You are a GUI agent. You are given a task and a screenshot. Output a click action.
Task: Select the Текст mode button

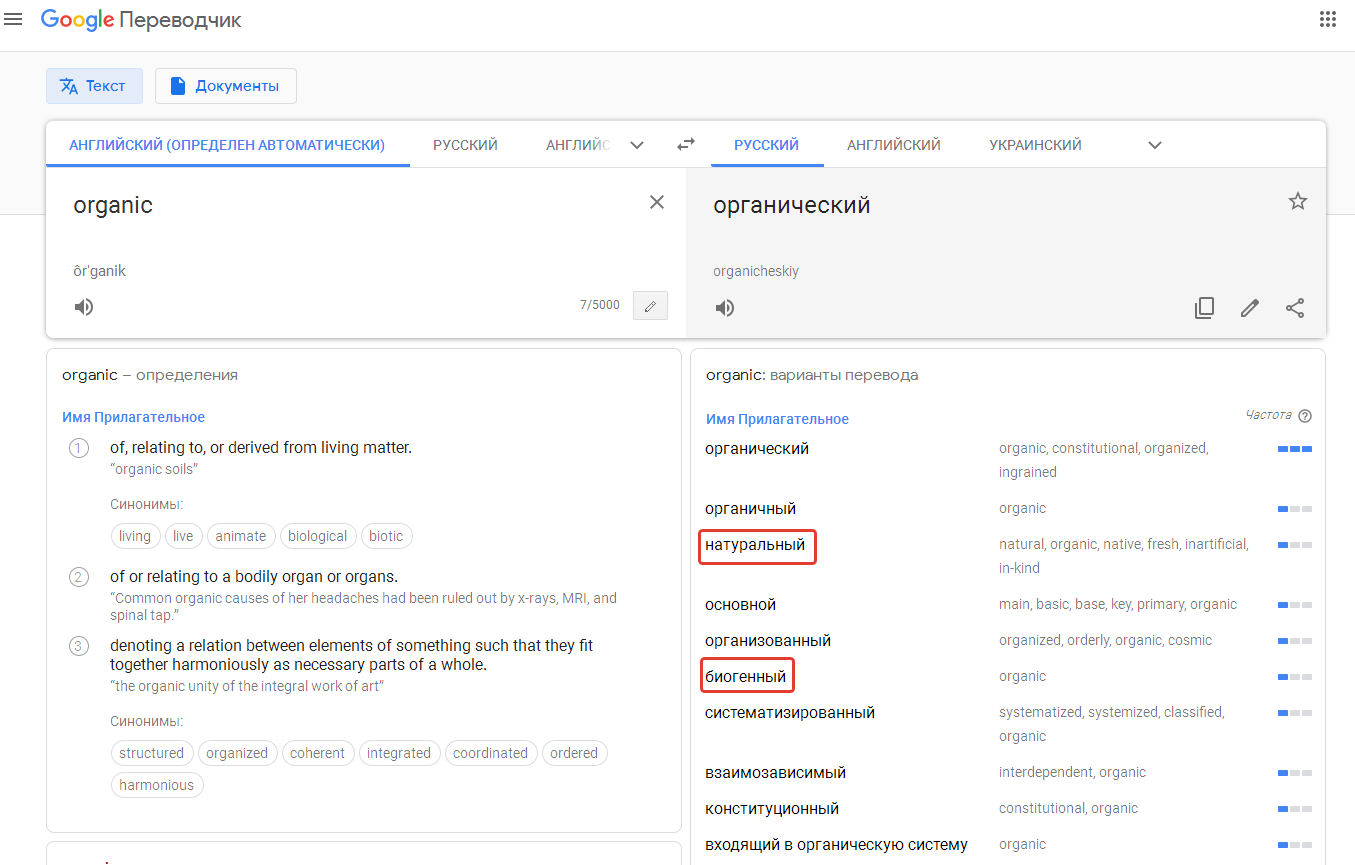[x=94, y=86]
